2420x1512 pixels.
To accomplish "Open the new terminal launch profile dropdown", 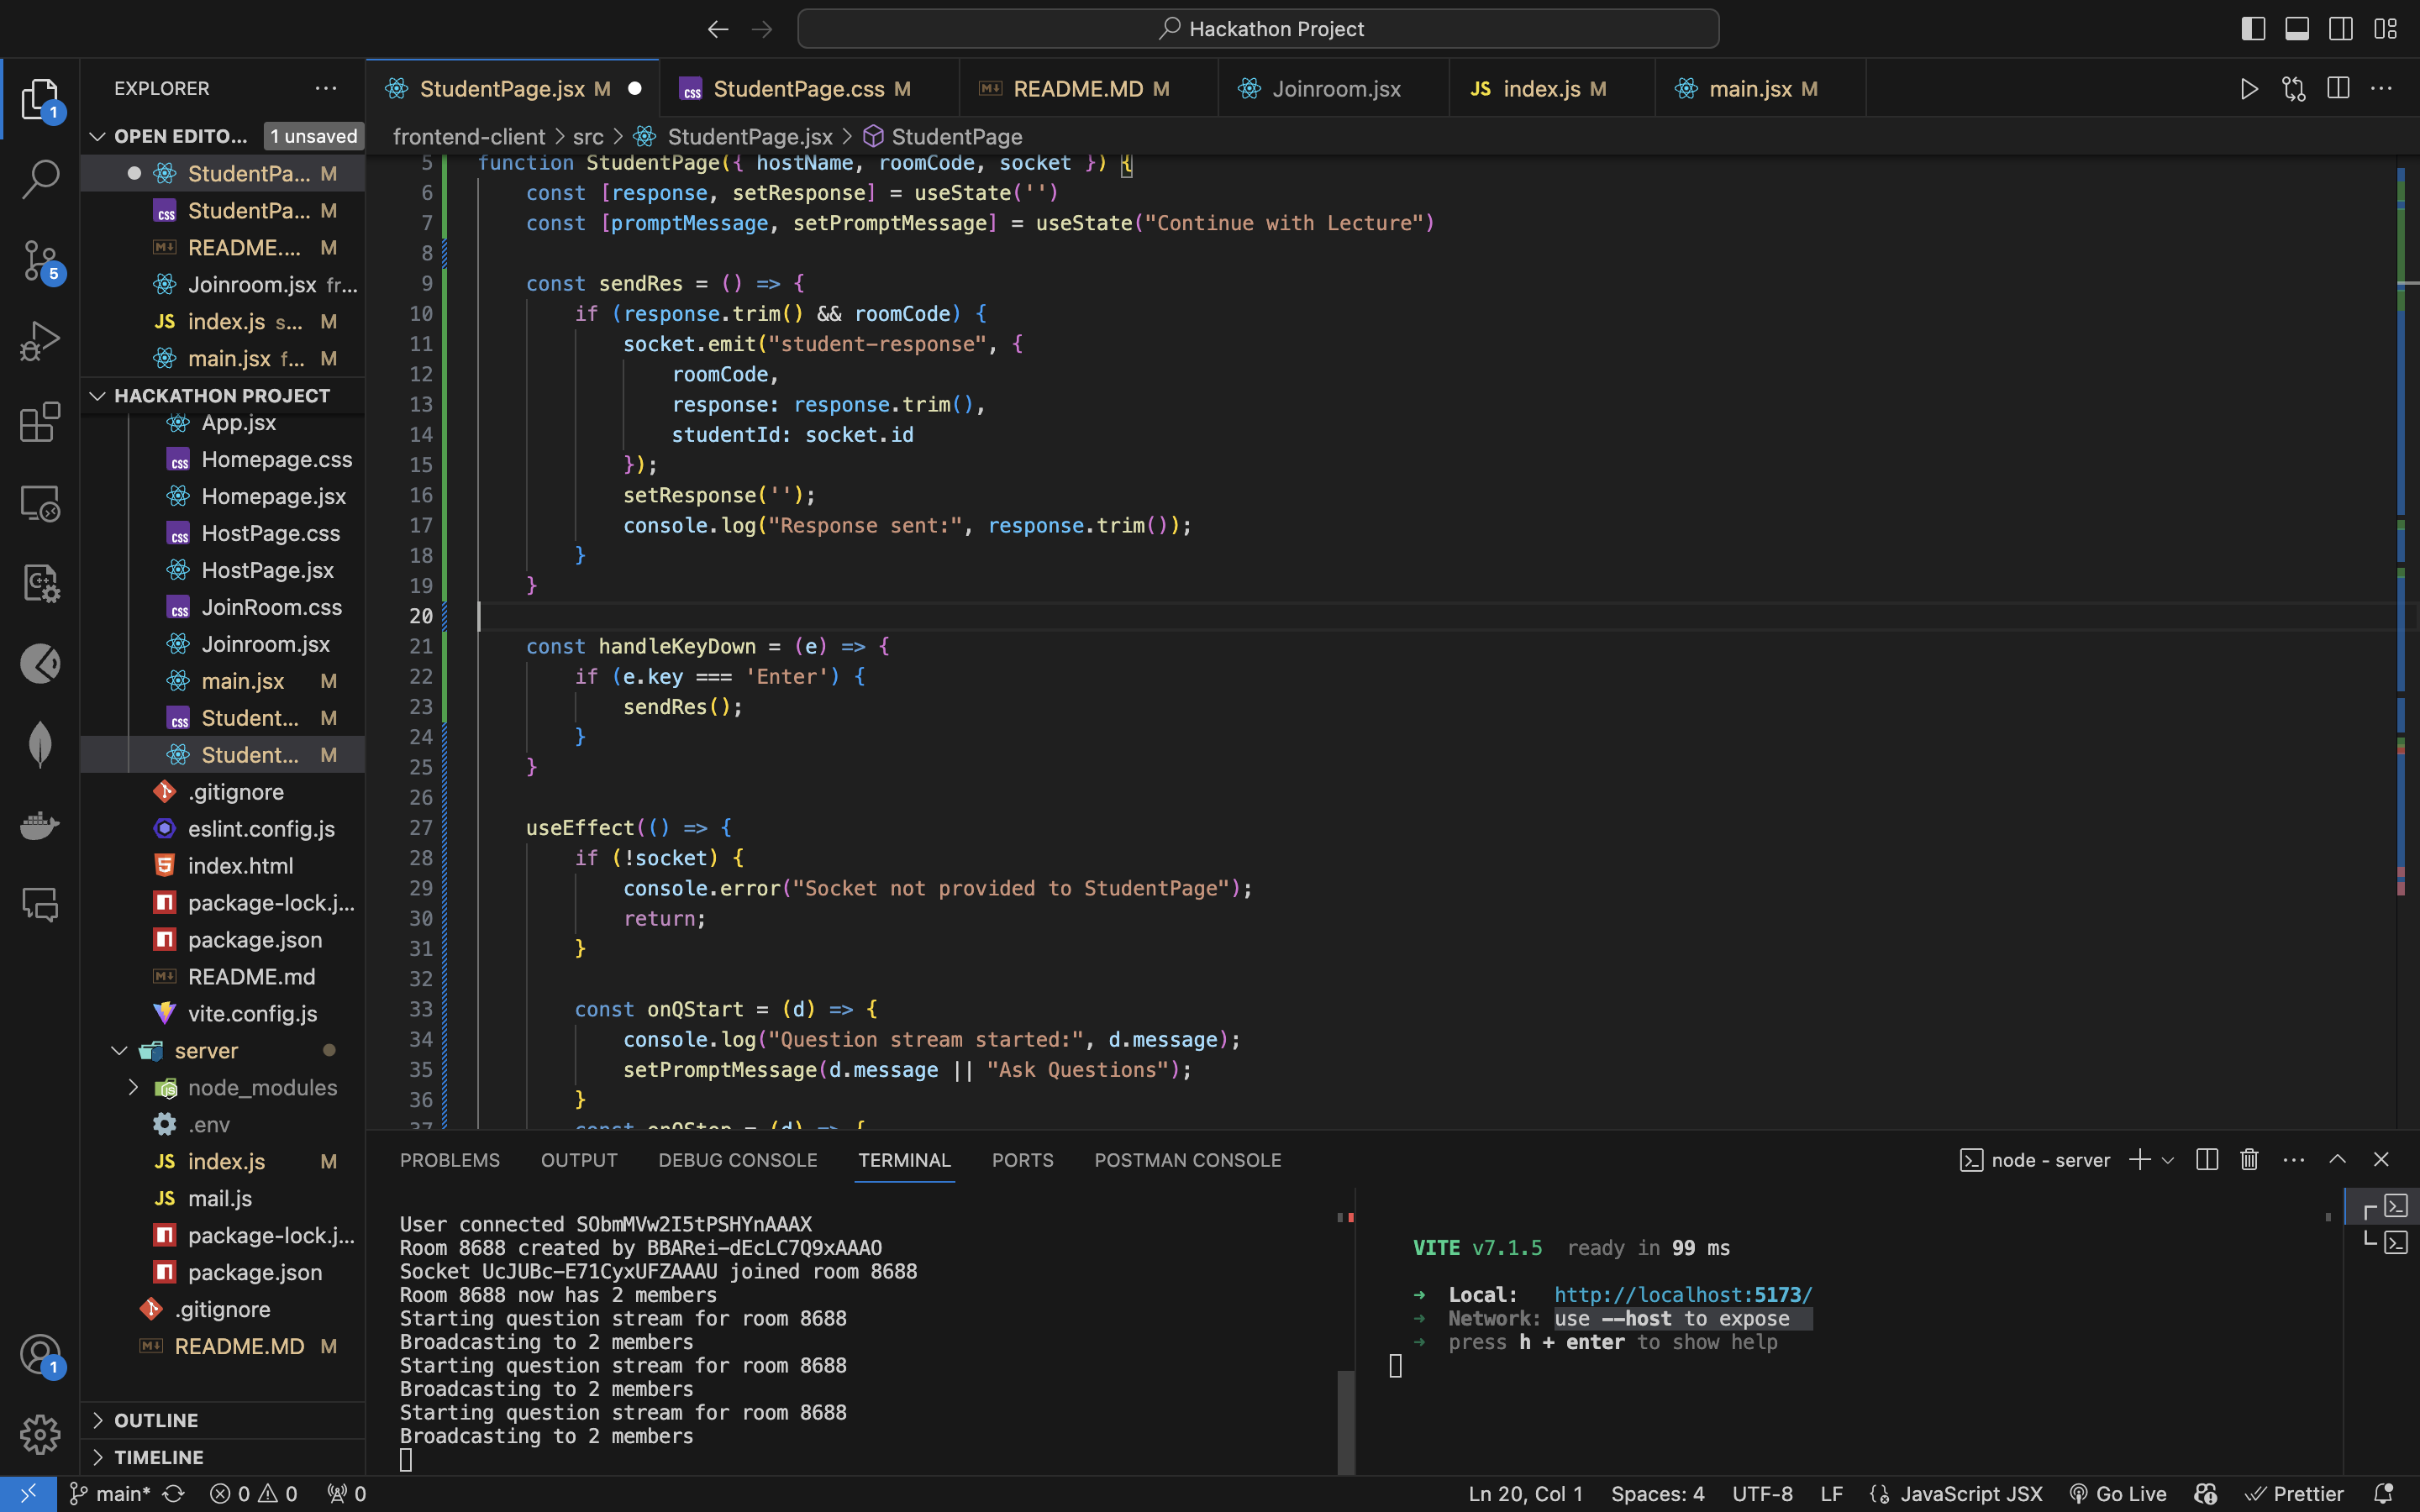I will (x=2168, y=1160).
